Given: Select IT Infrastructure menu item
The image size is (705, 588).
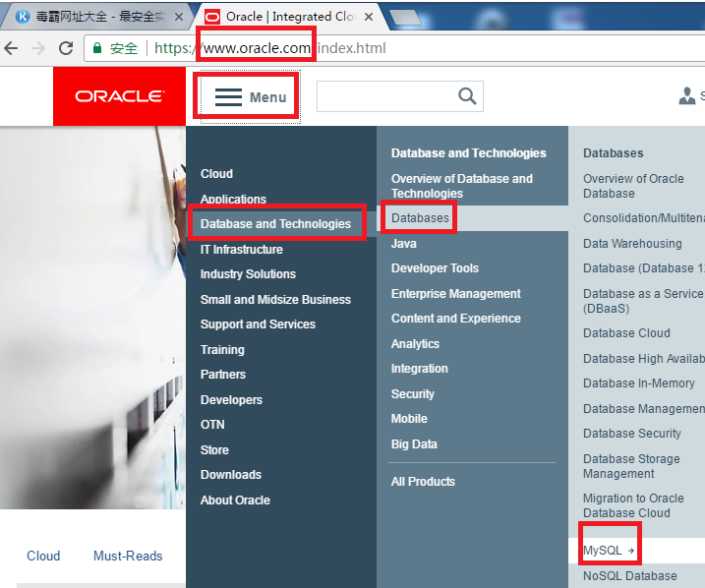Looking at the screenshot, I should [x=241, y=249].
